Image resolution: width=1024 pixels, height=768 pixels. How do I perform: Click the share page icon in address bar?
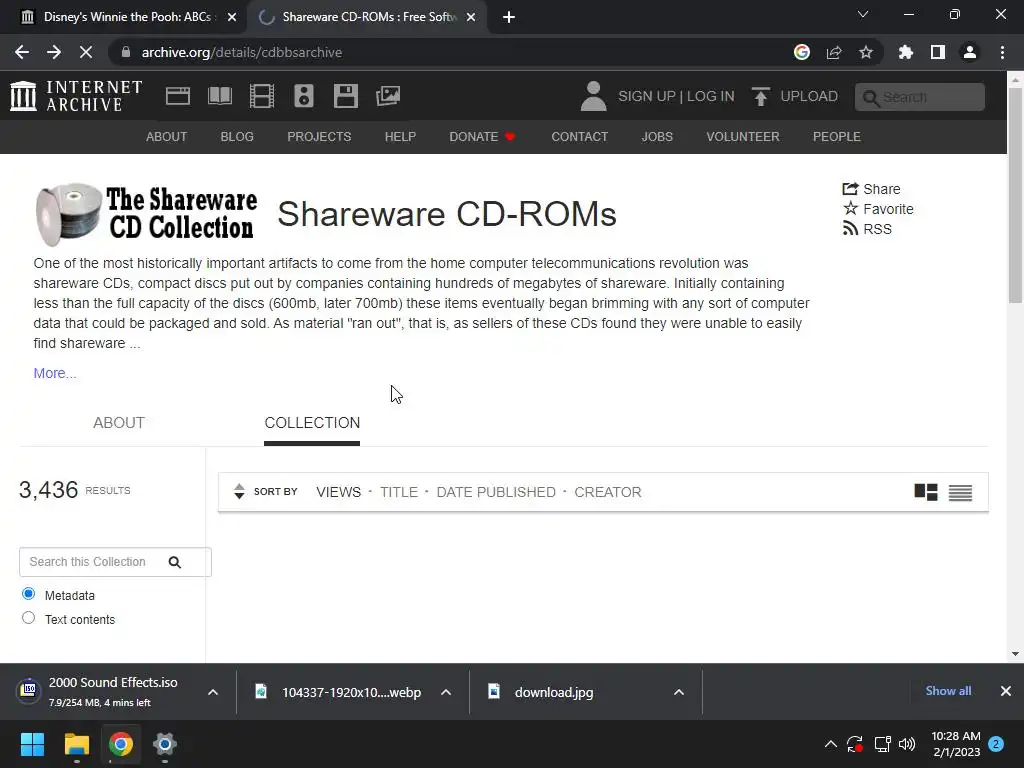834,52
